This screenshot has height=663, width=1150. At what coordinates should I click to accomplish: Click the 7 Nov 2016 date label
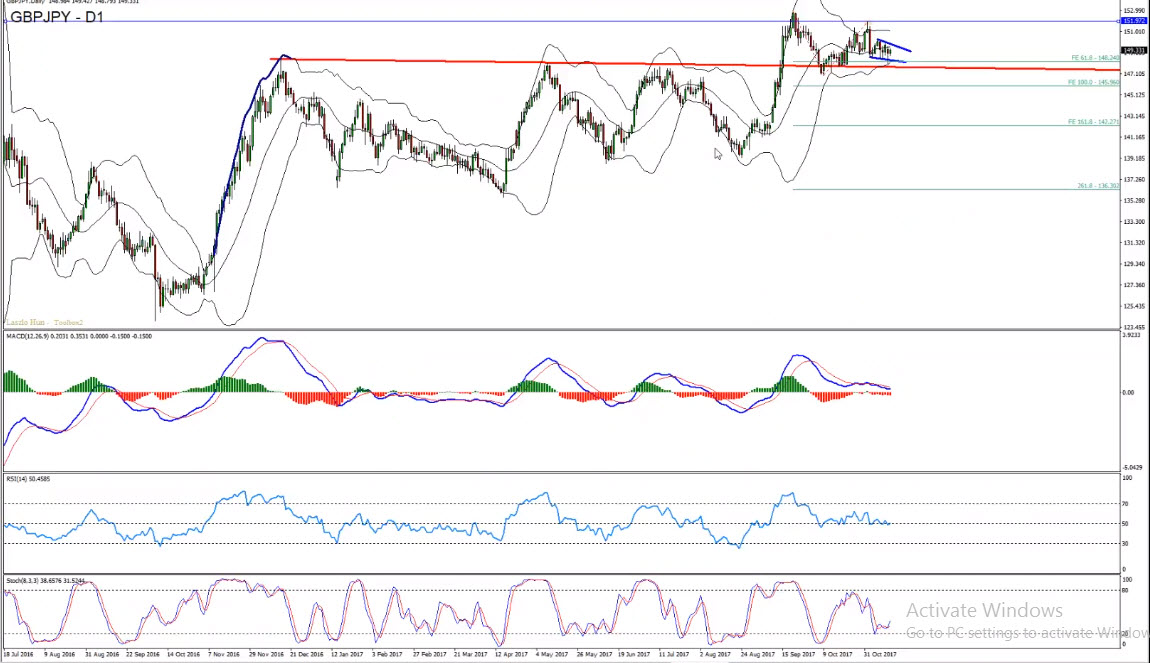(224, 654)
